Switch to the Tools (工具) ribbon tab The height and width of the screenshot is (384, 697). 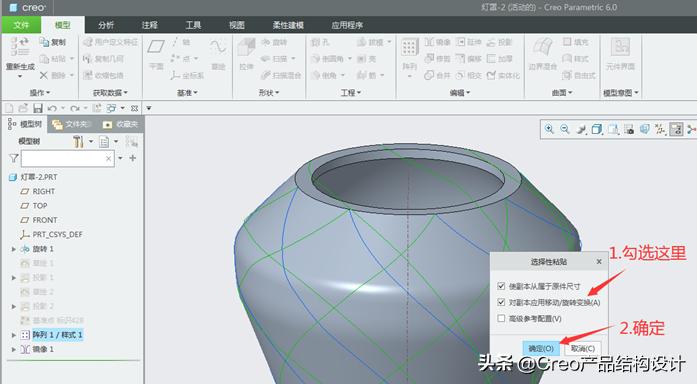193,25
